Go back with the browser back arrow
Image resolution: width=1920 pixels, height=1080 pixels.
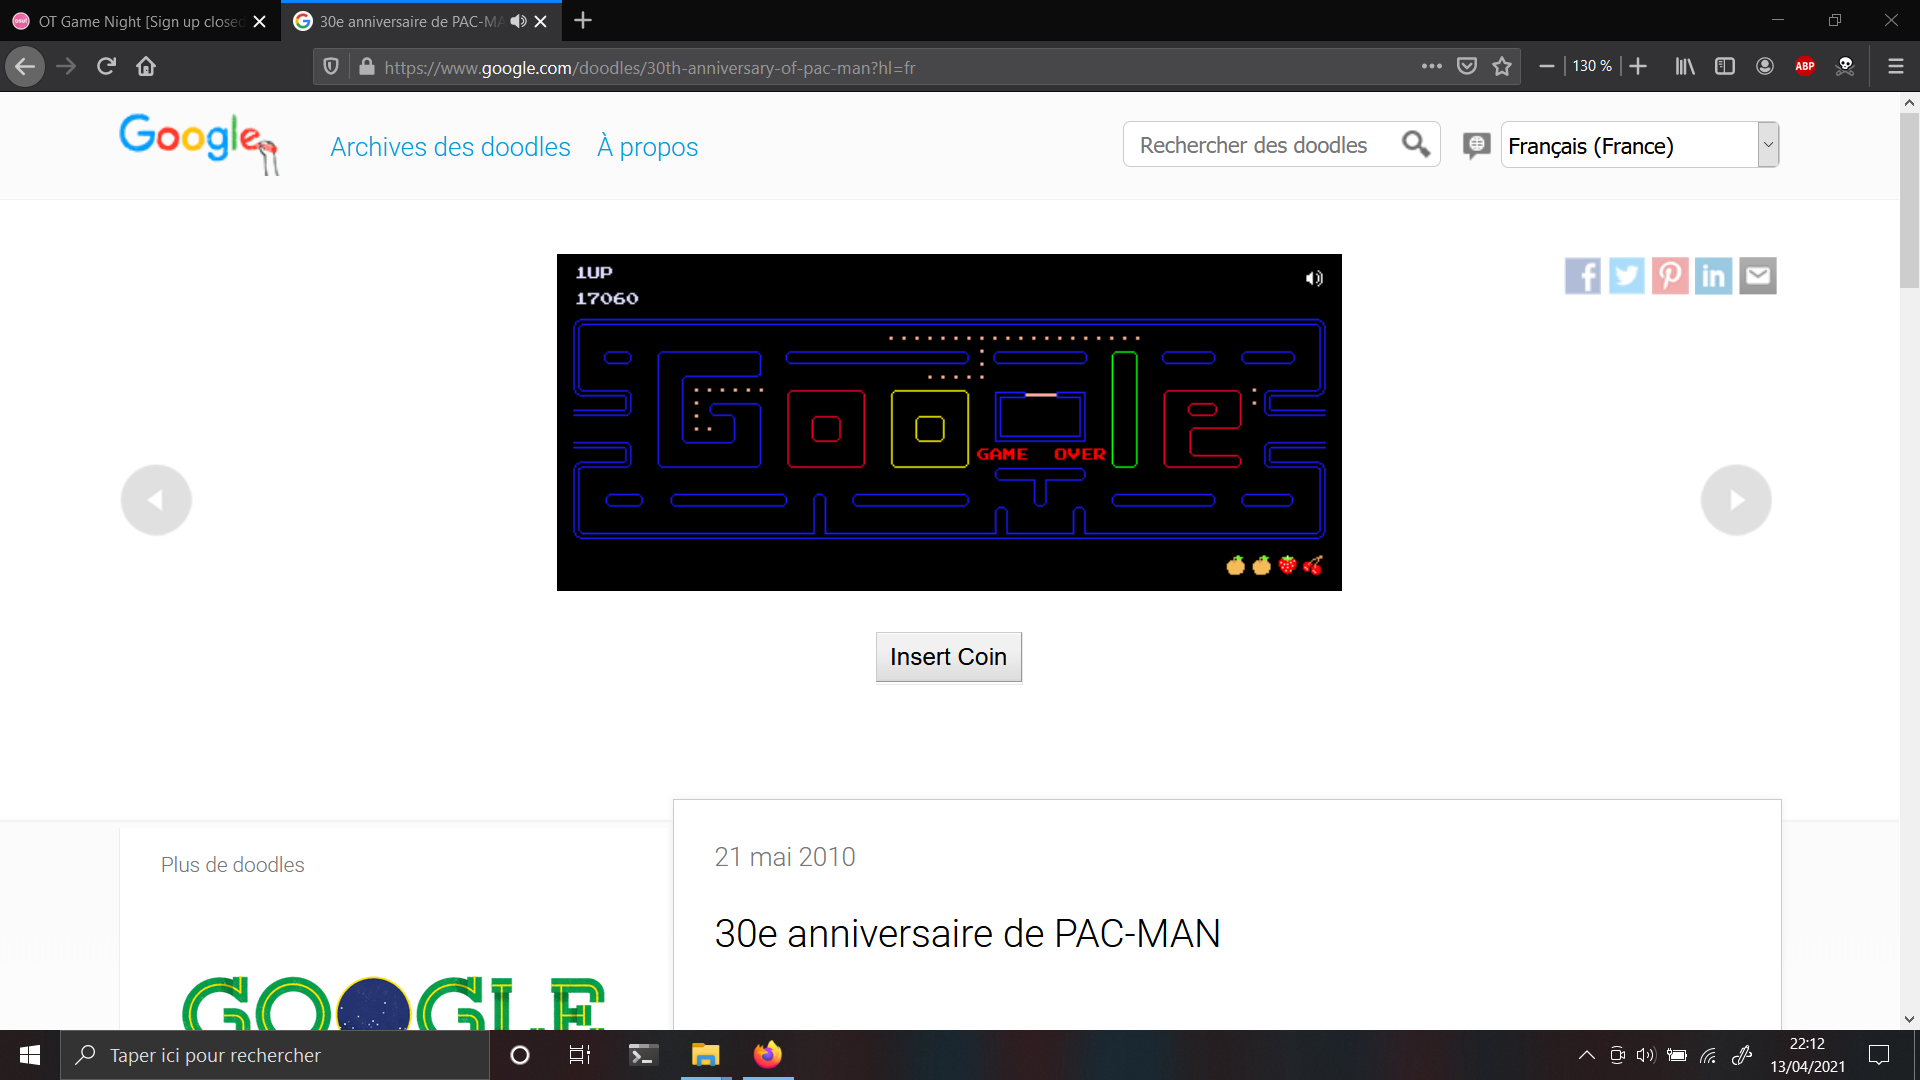pyautogui.click(x=25, y=67)
